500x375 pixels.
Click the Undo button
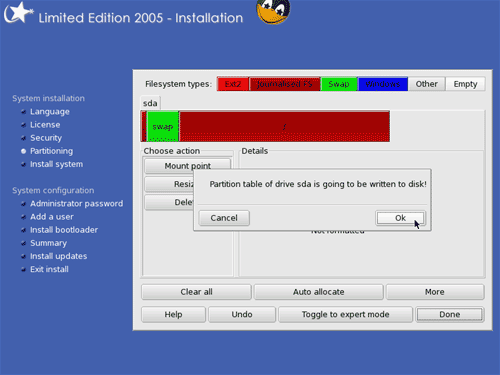coord(242,314)
